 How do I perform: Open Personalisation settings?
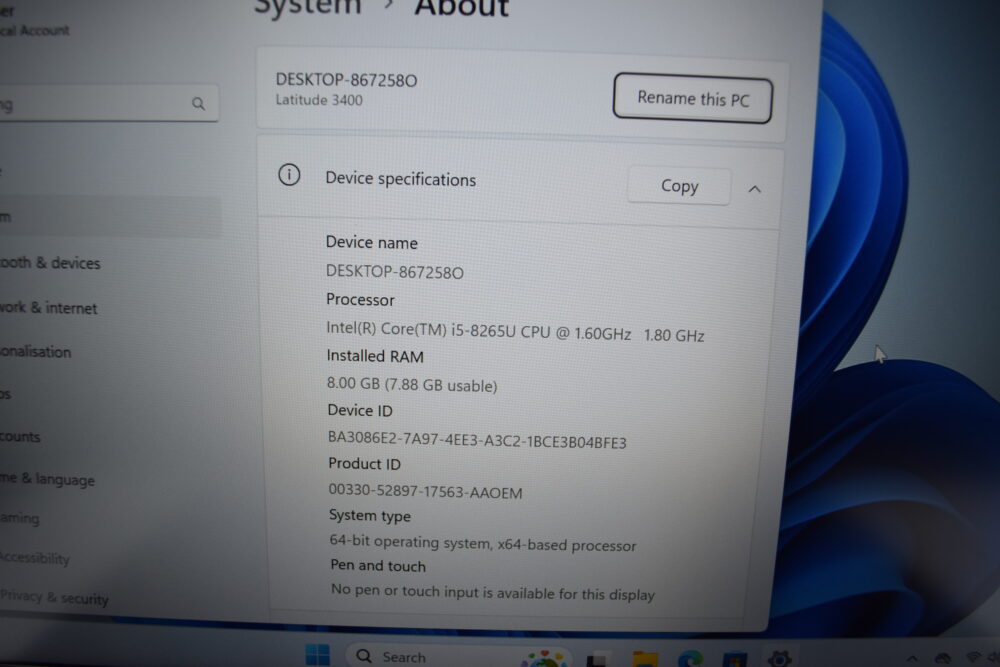tap(36, 352)
